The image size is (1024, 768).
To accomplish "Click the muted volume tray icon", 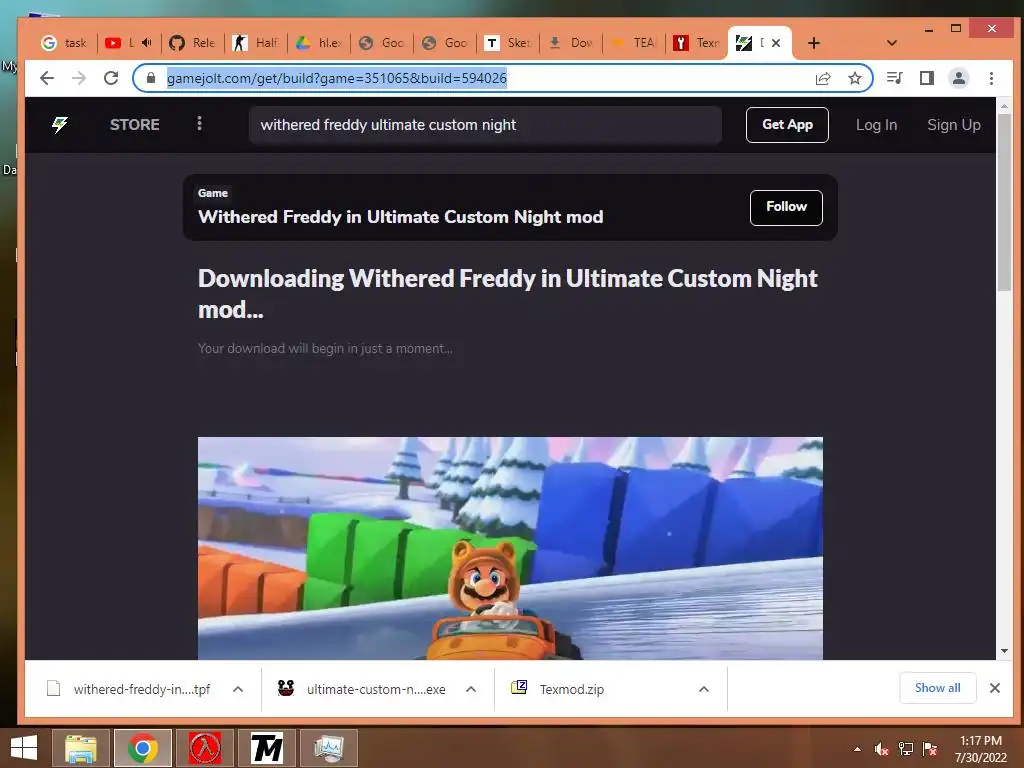I will pyautogui.click(x=882, y=749).
